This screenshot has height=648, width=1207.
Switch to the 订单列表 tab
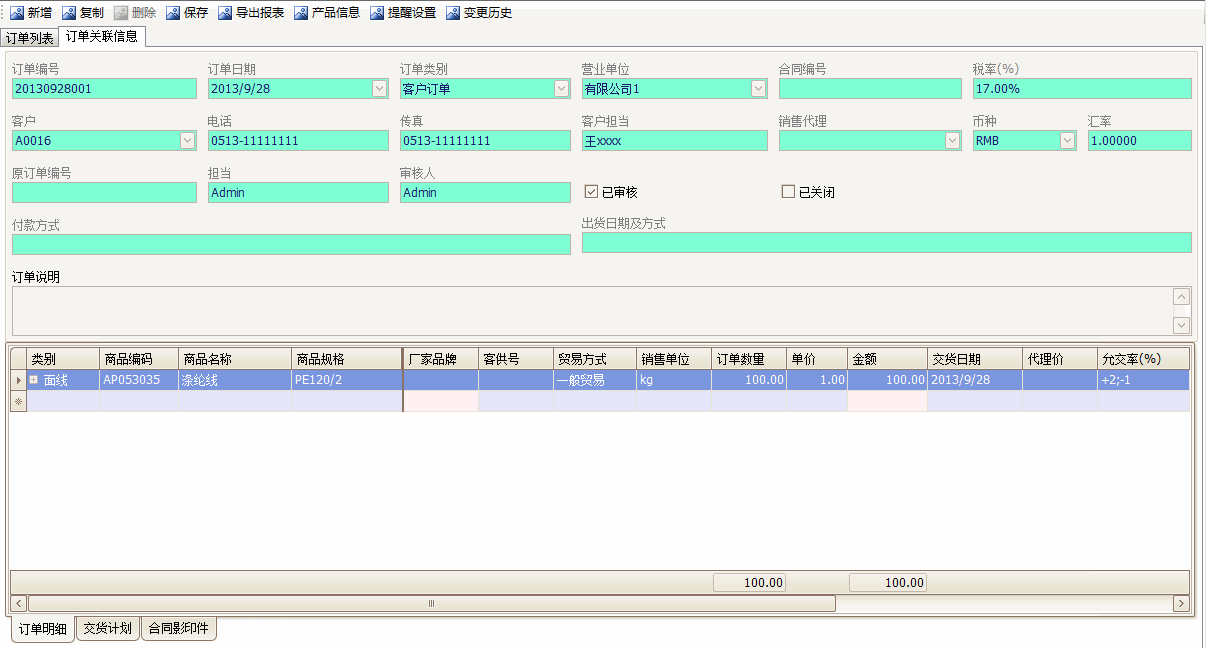30,38
